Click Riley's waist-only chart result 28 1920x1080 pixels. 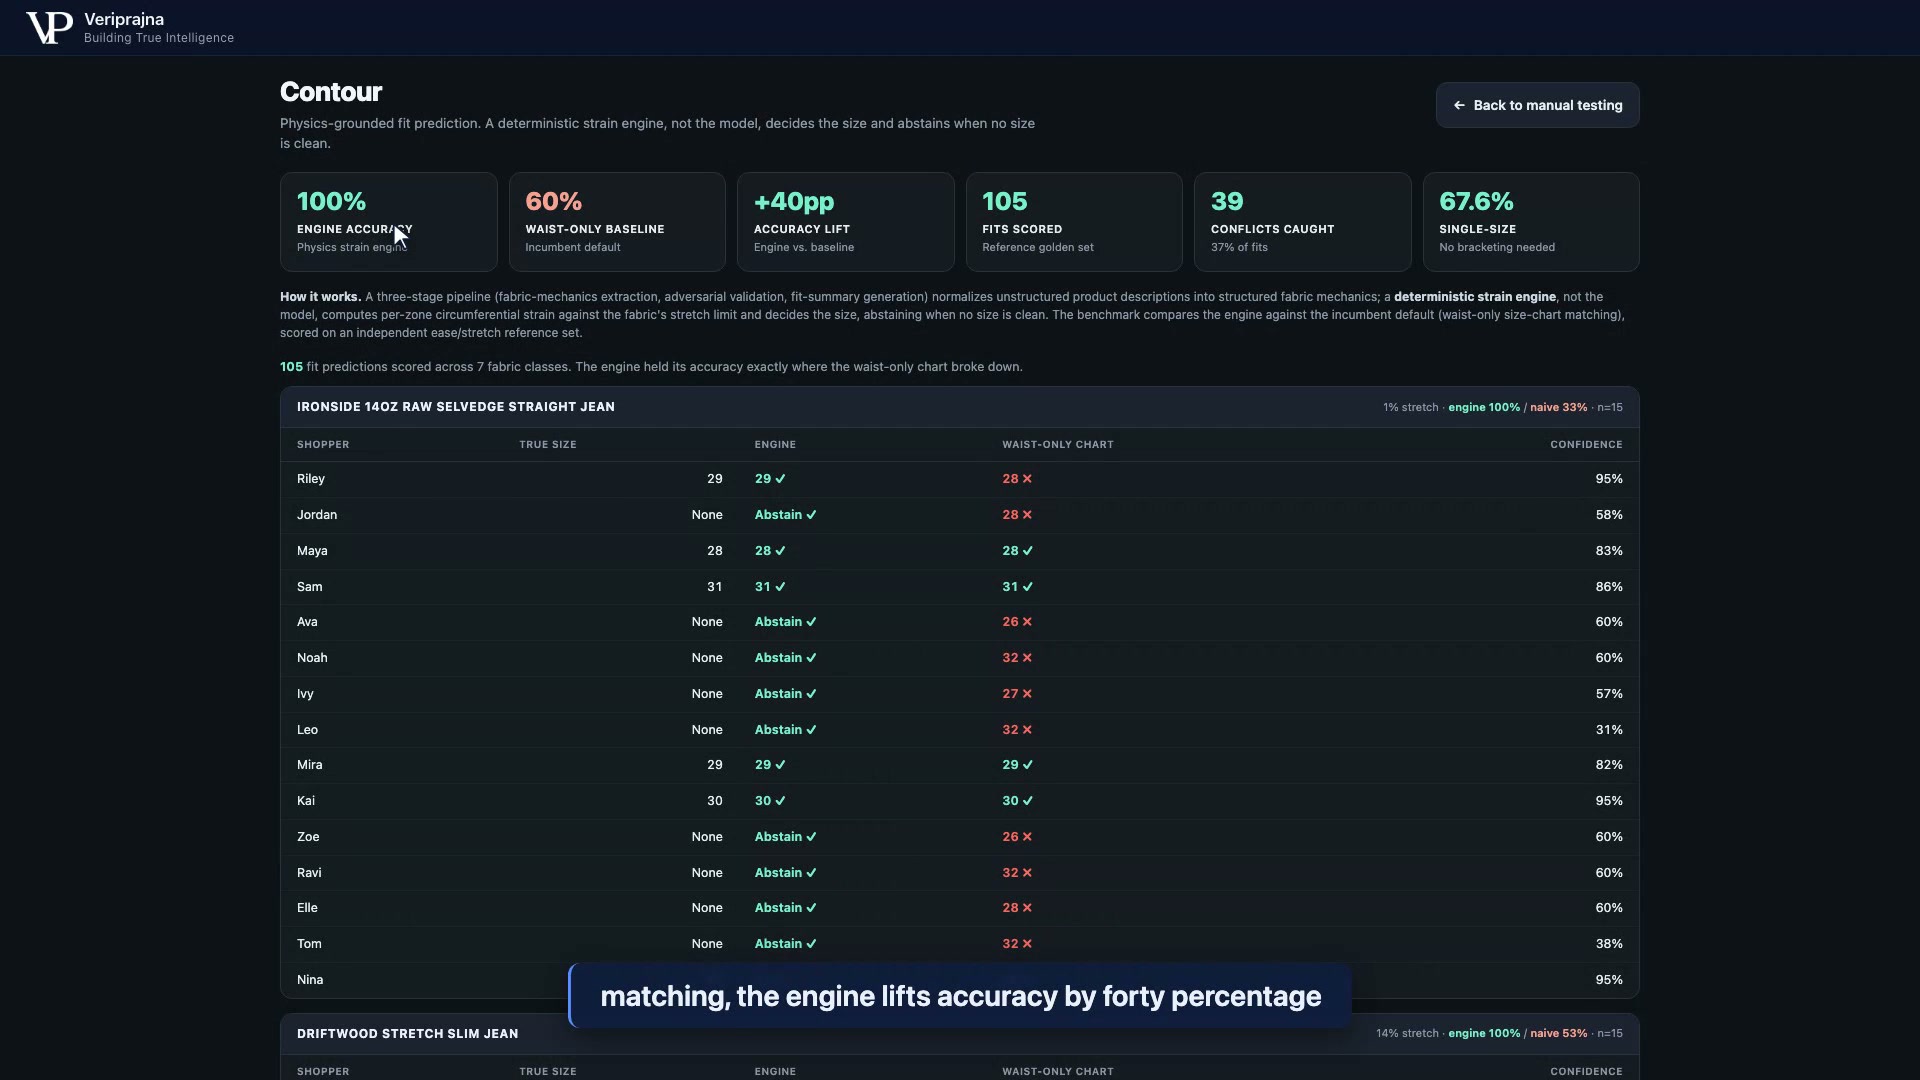pos(1017,479)
